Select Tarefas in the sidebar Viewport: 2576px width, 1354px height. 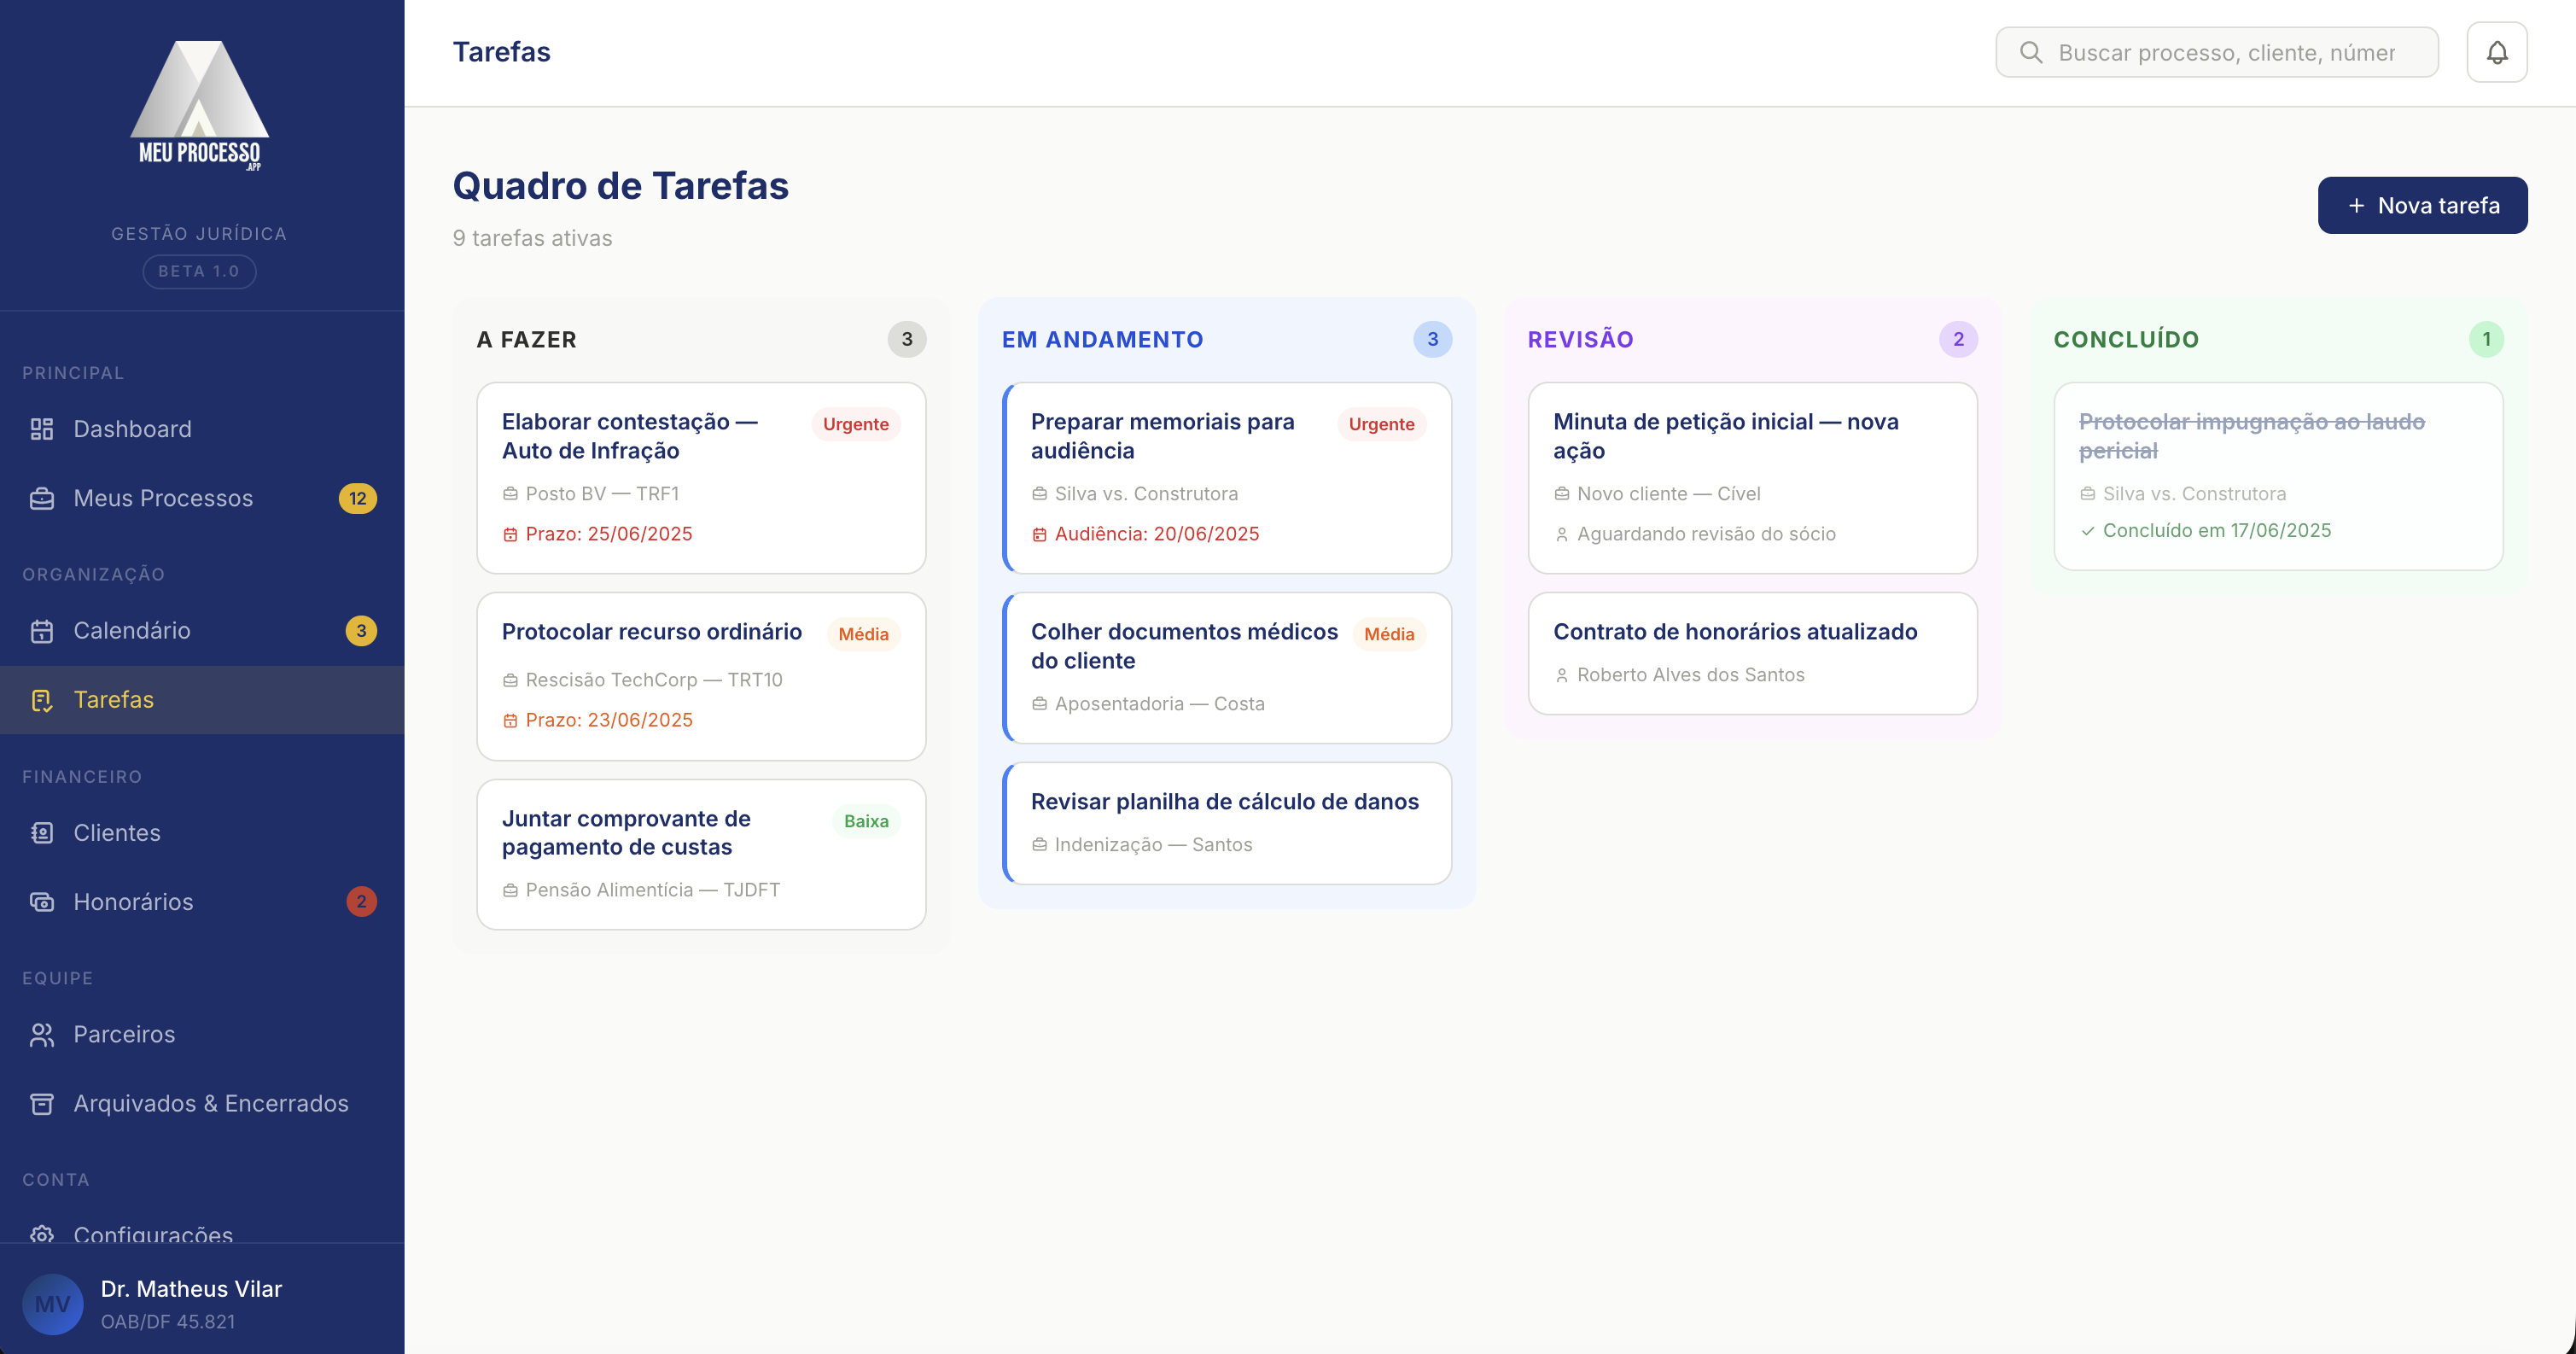coord(202,700)
